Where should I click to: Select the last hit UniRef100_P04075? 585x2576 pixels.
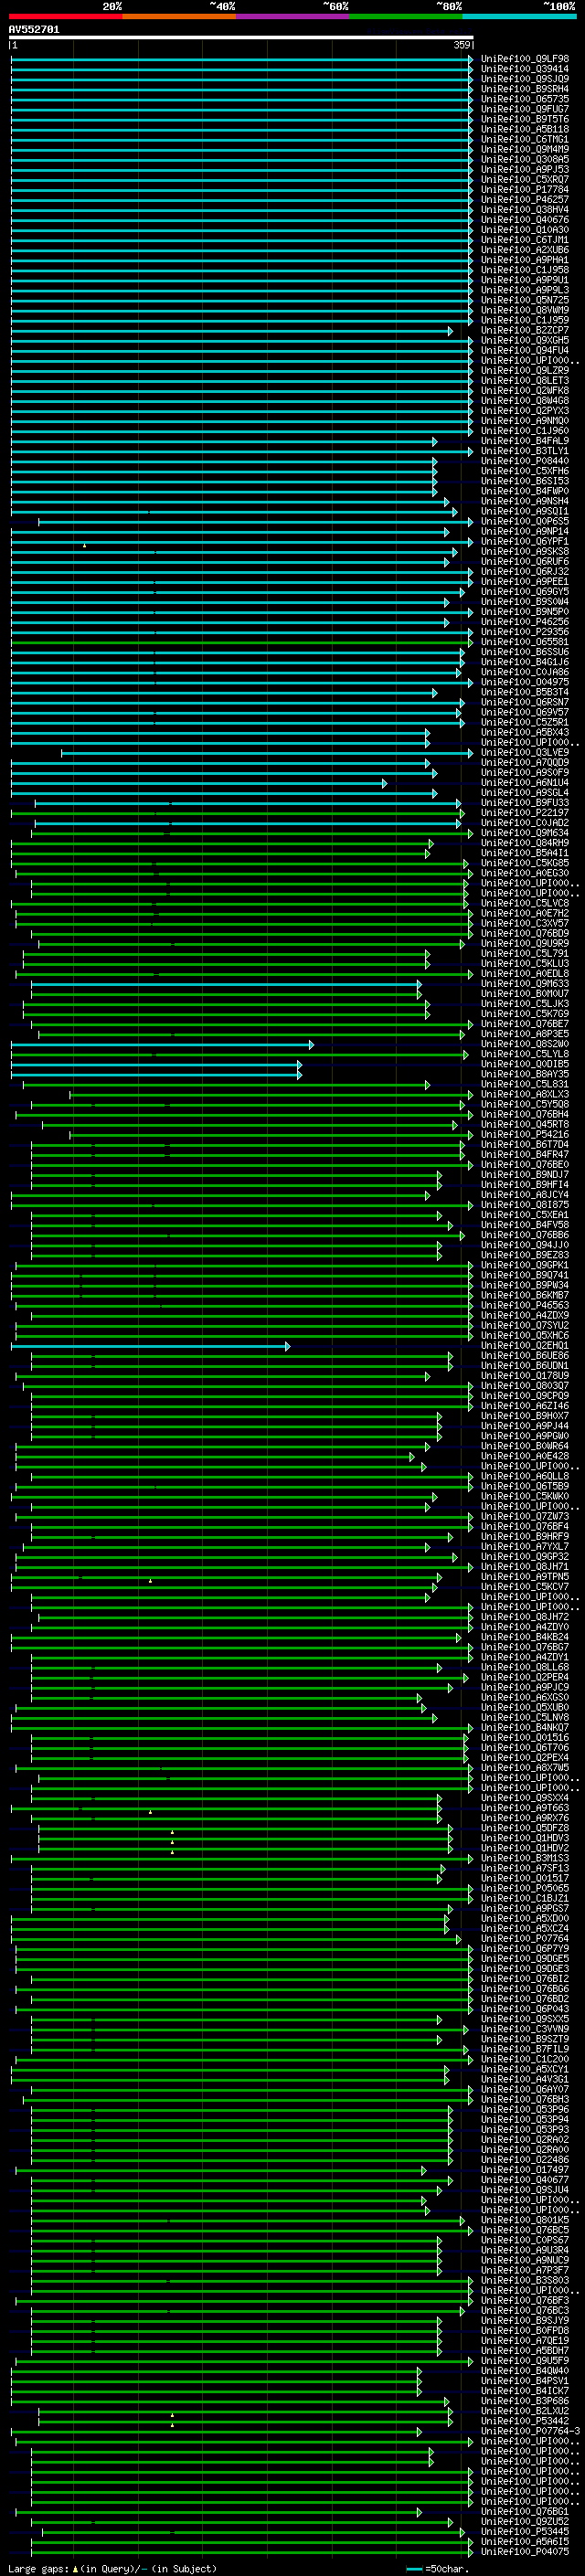[x=525, y=2553]
